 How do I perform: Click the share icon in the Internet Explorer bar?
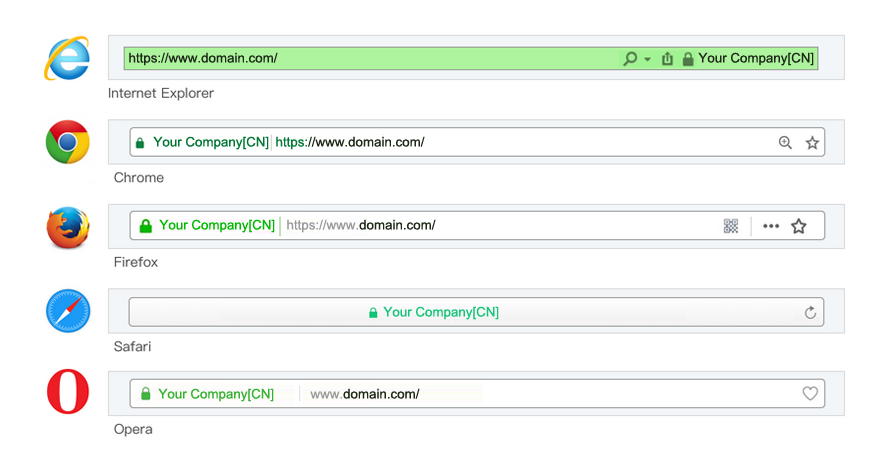click(667, 59)
